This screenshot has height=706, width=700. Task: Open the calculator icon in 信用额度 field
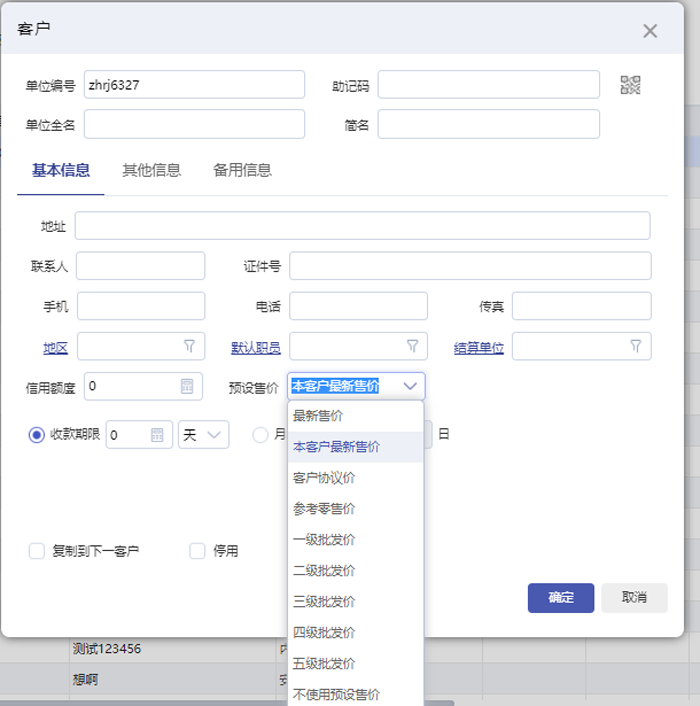pyautogui.click(x=187, y=386)
